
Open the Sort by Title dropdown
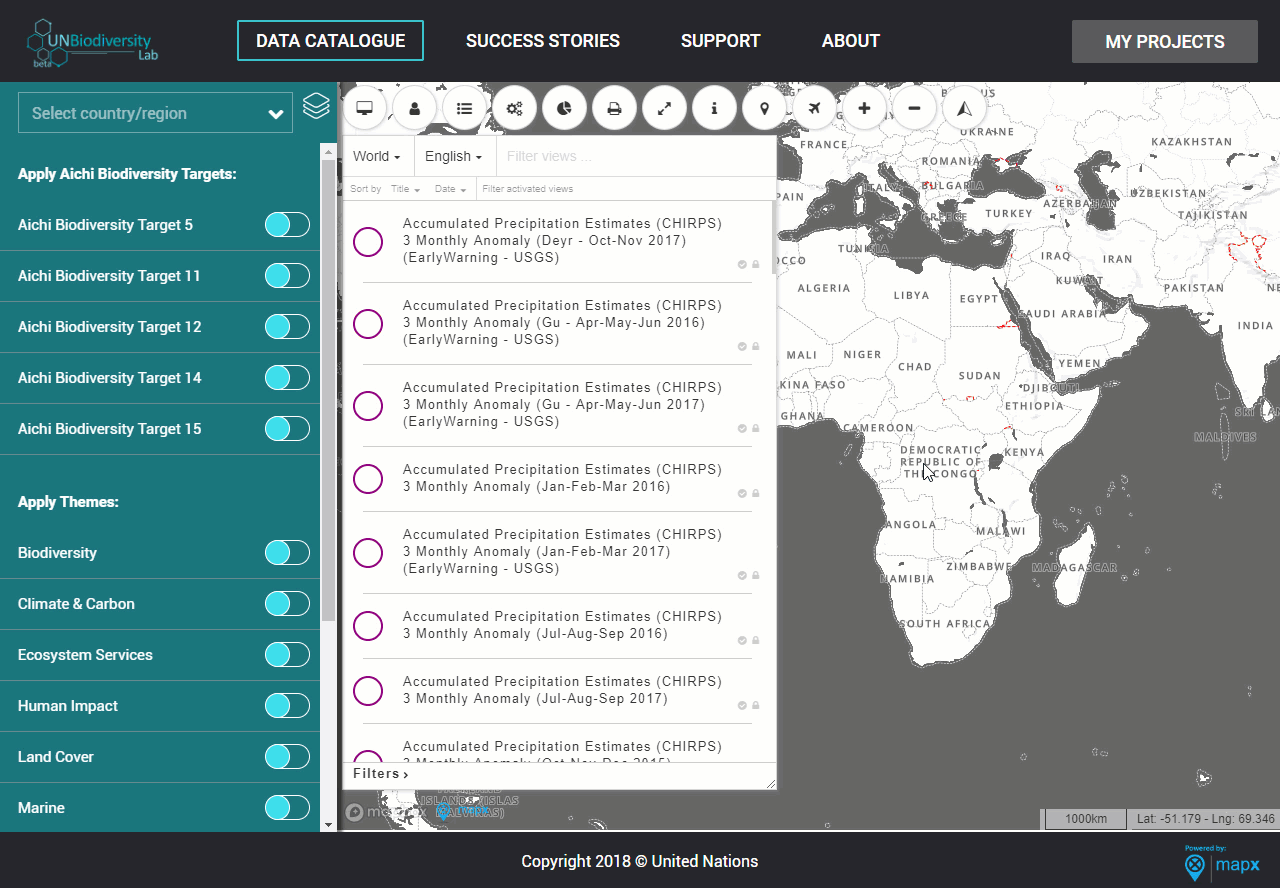[x=405, y=189]
